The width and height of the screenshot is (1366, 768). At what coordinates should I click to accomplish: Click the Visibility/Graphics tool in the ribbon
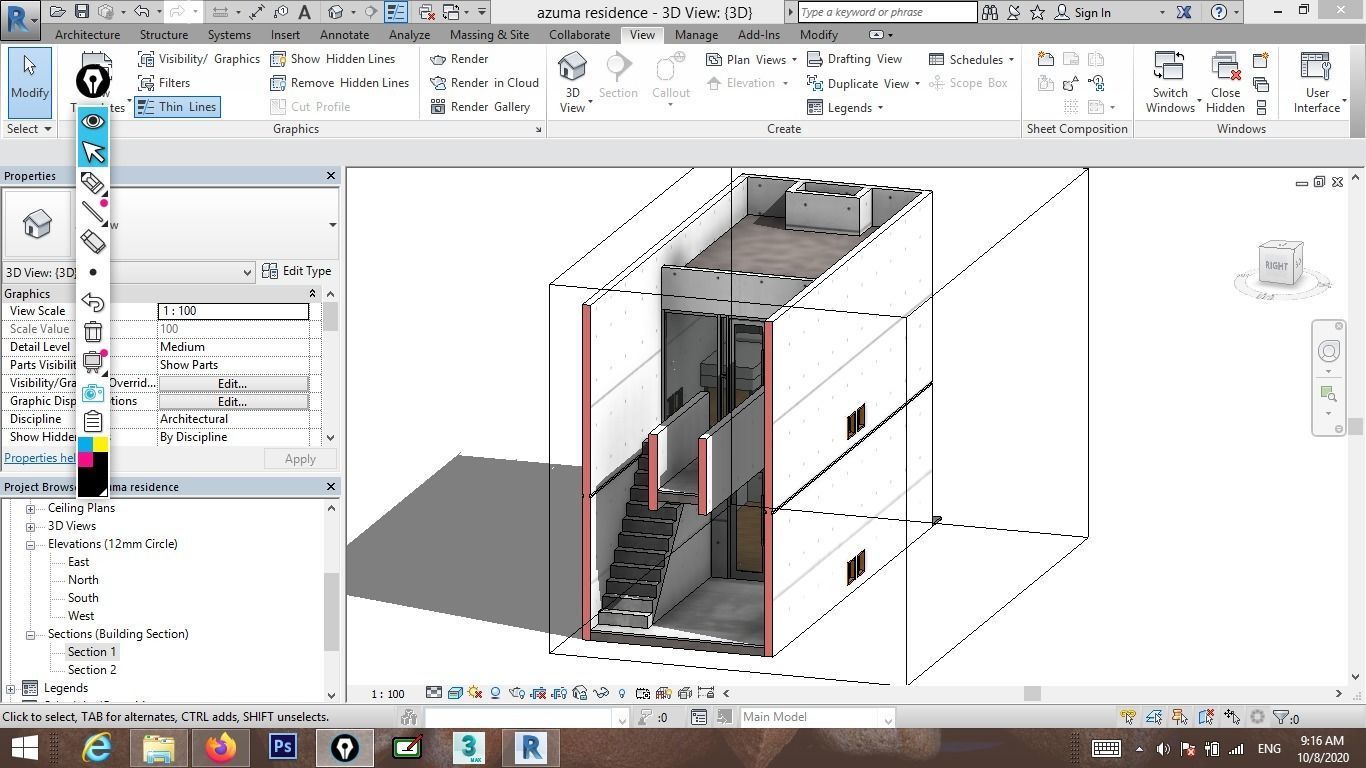(x=199, y=59)
